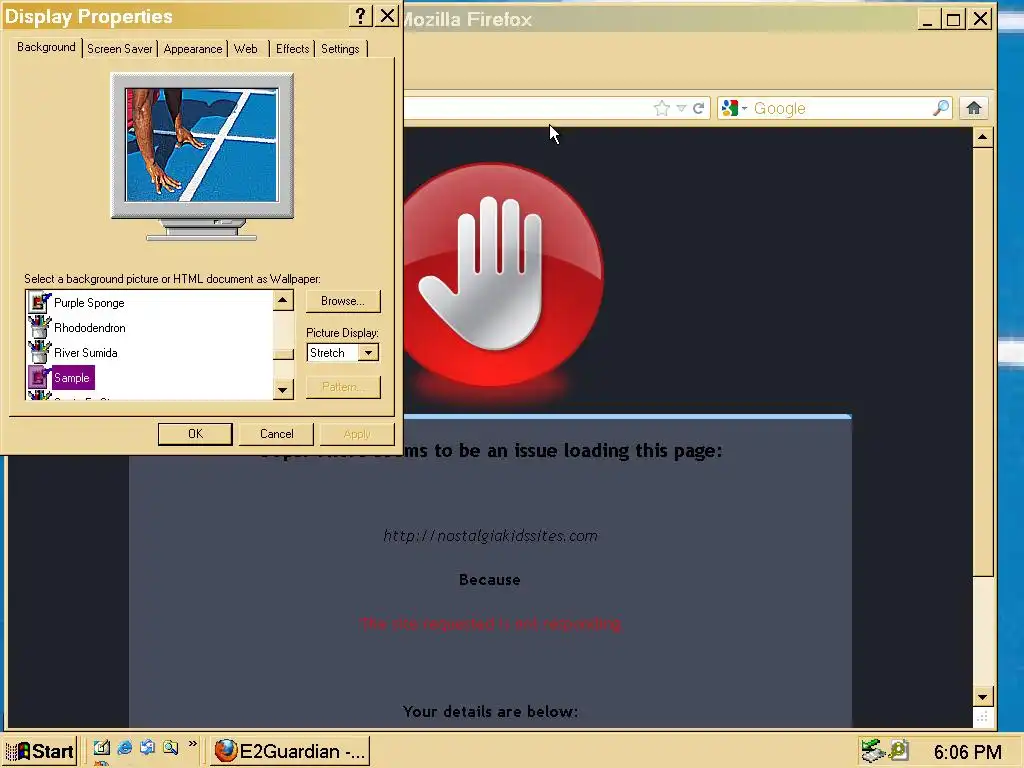Click the Google search field in Firefox
The width and height of the screenshot is (1024, 768).
[x=841, y=108]
